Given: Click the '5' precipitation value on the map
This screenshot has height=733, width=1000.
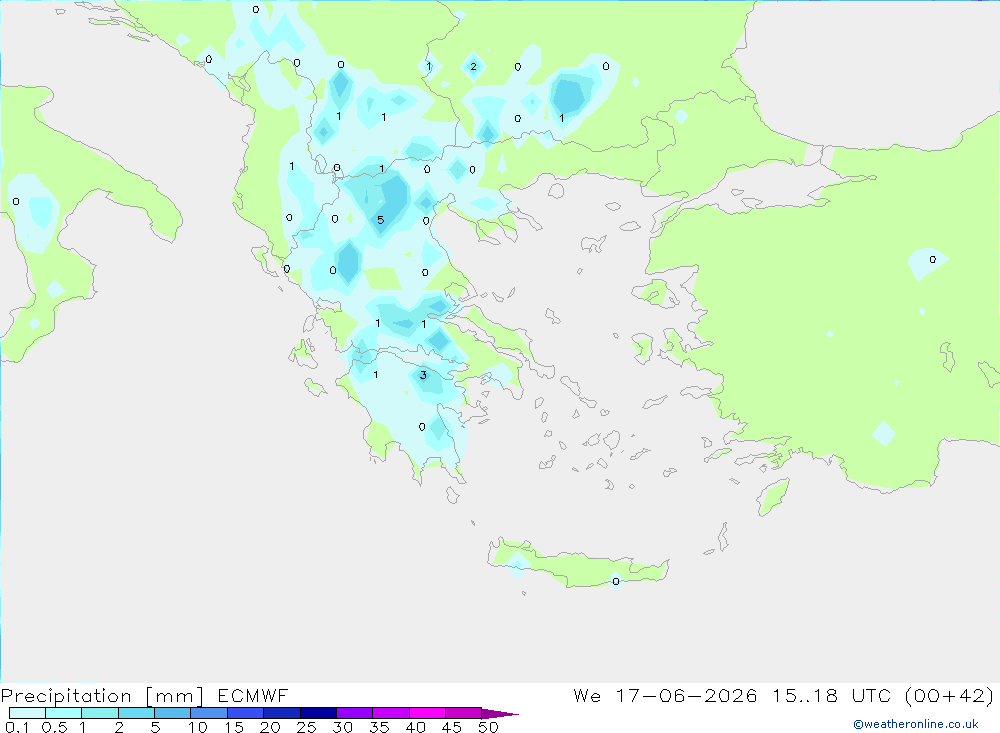Looking at the screenshot, I should (381, 220).
